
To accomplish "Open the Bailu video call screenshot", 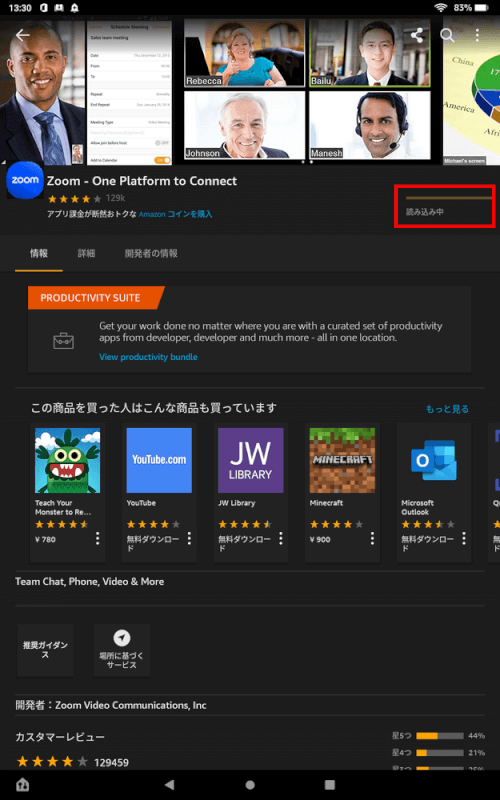I will (x=369, y=53).
